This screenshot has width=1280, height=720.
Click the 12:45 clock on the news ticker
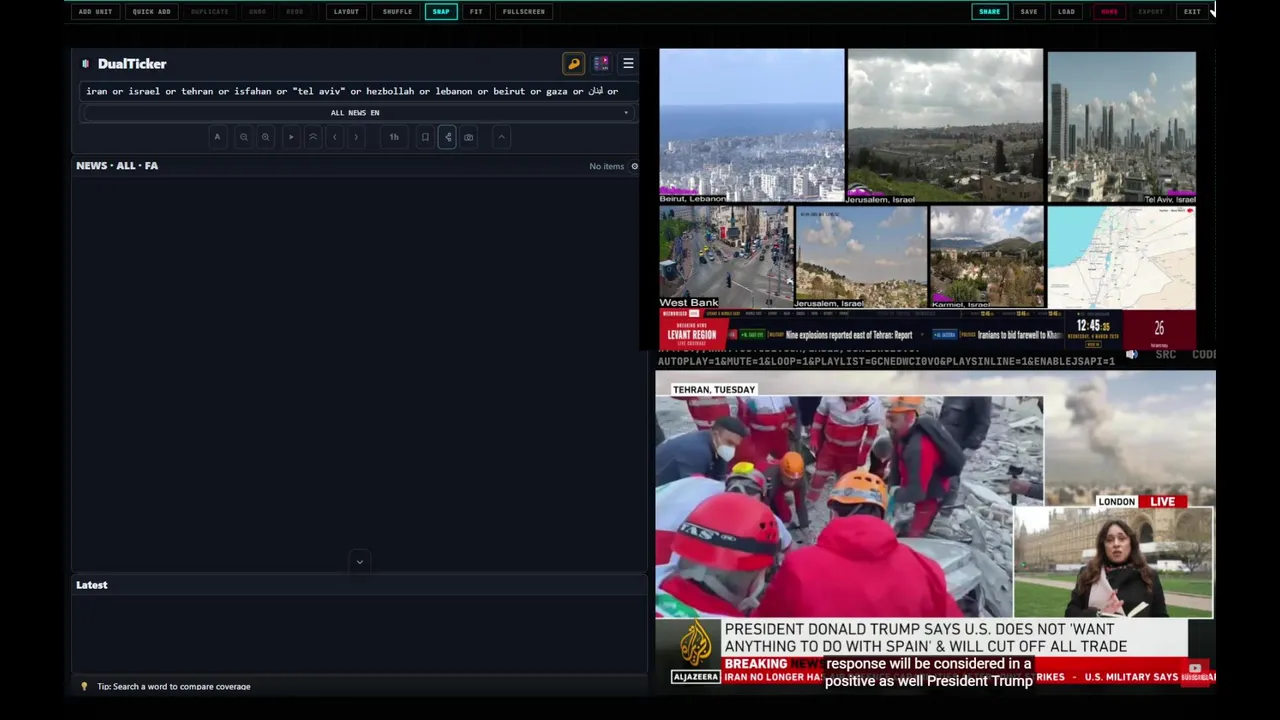point(1092,326)
